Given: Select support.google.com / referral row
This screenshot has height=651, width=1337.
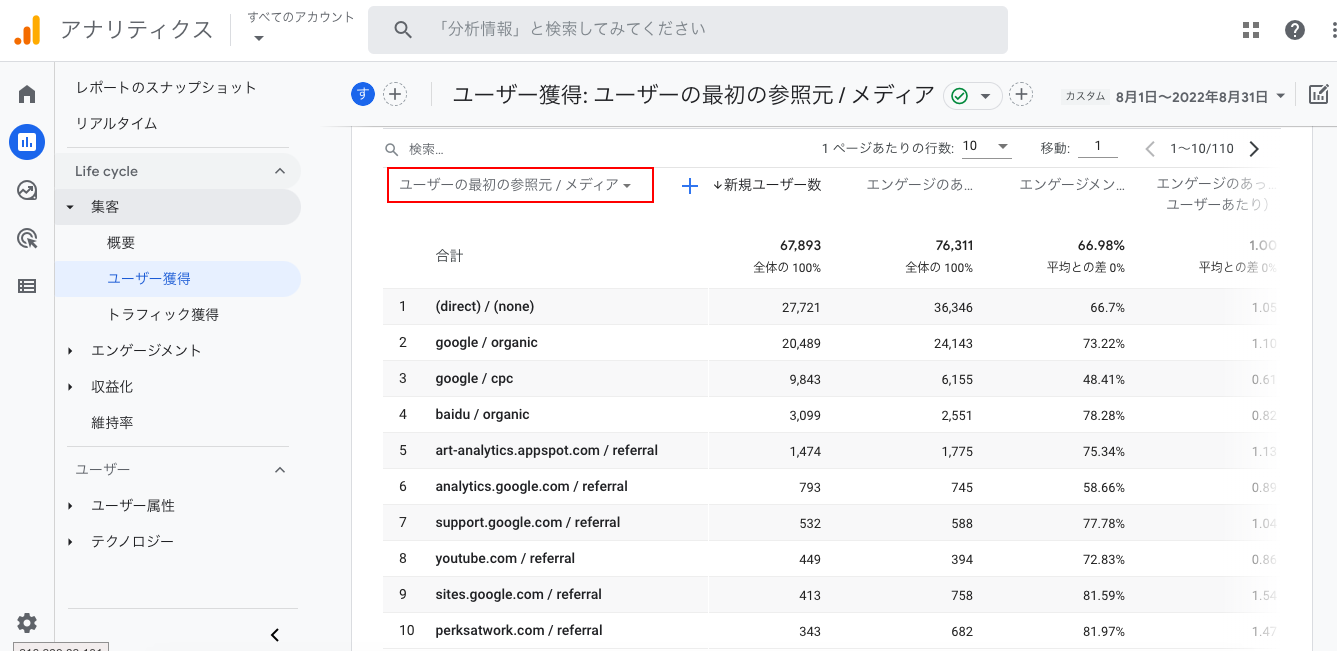Looking at the screenshot, I should pyautogui.click(x=830, y=523).
